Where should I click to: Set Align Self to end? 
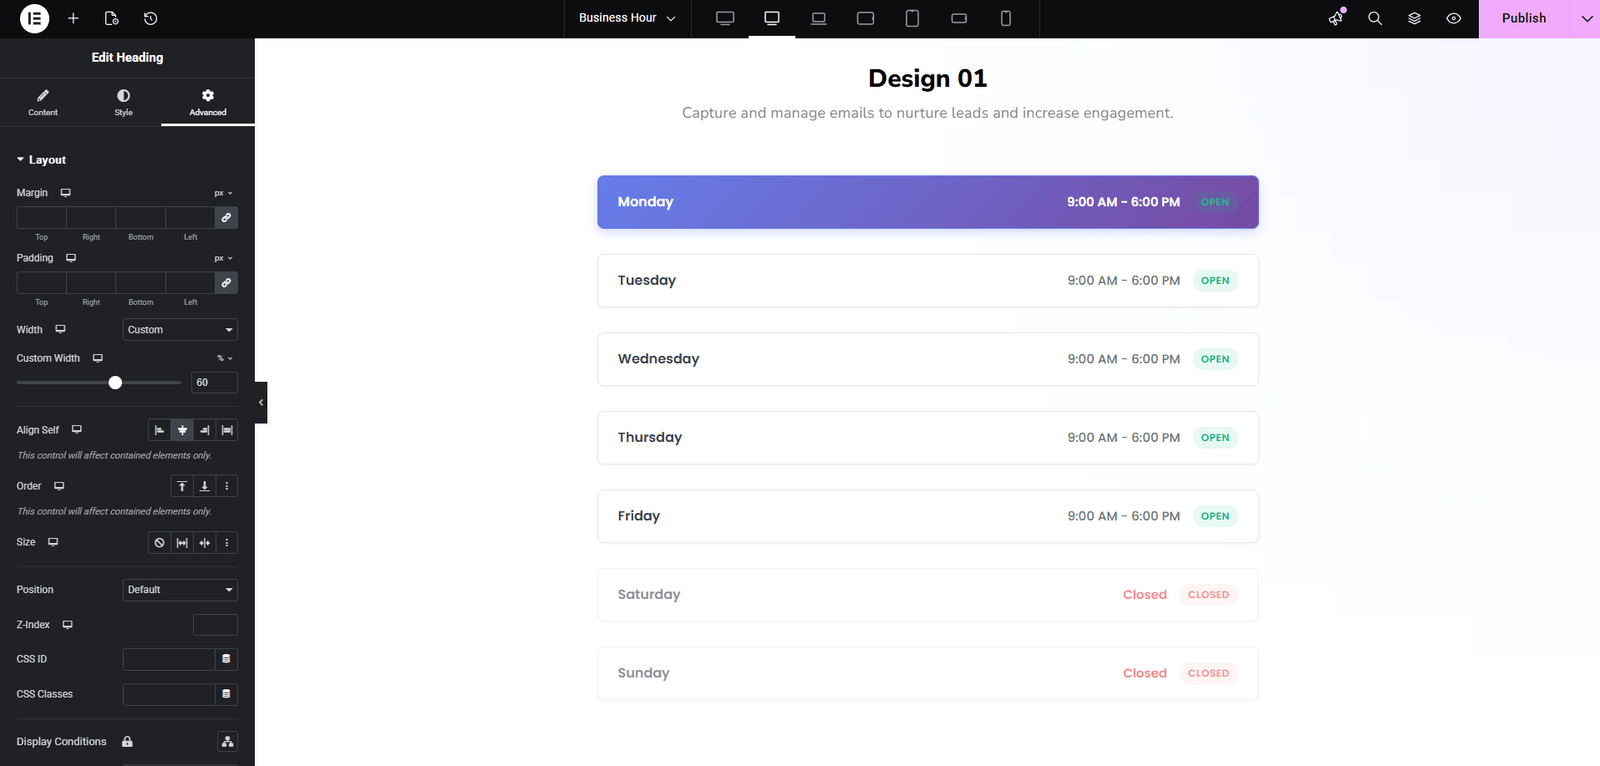point(204,430)
